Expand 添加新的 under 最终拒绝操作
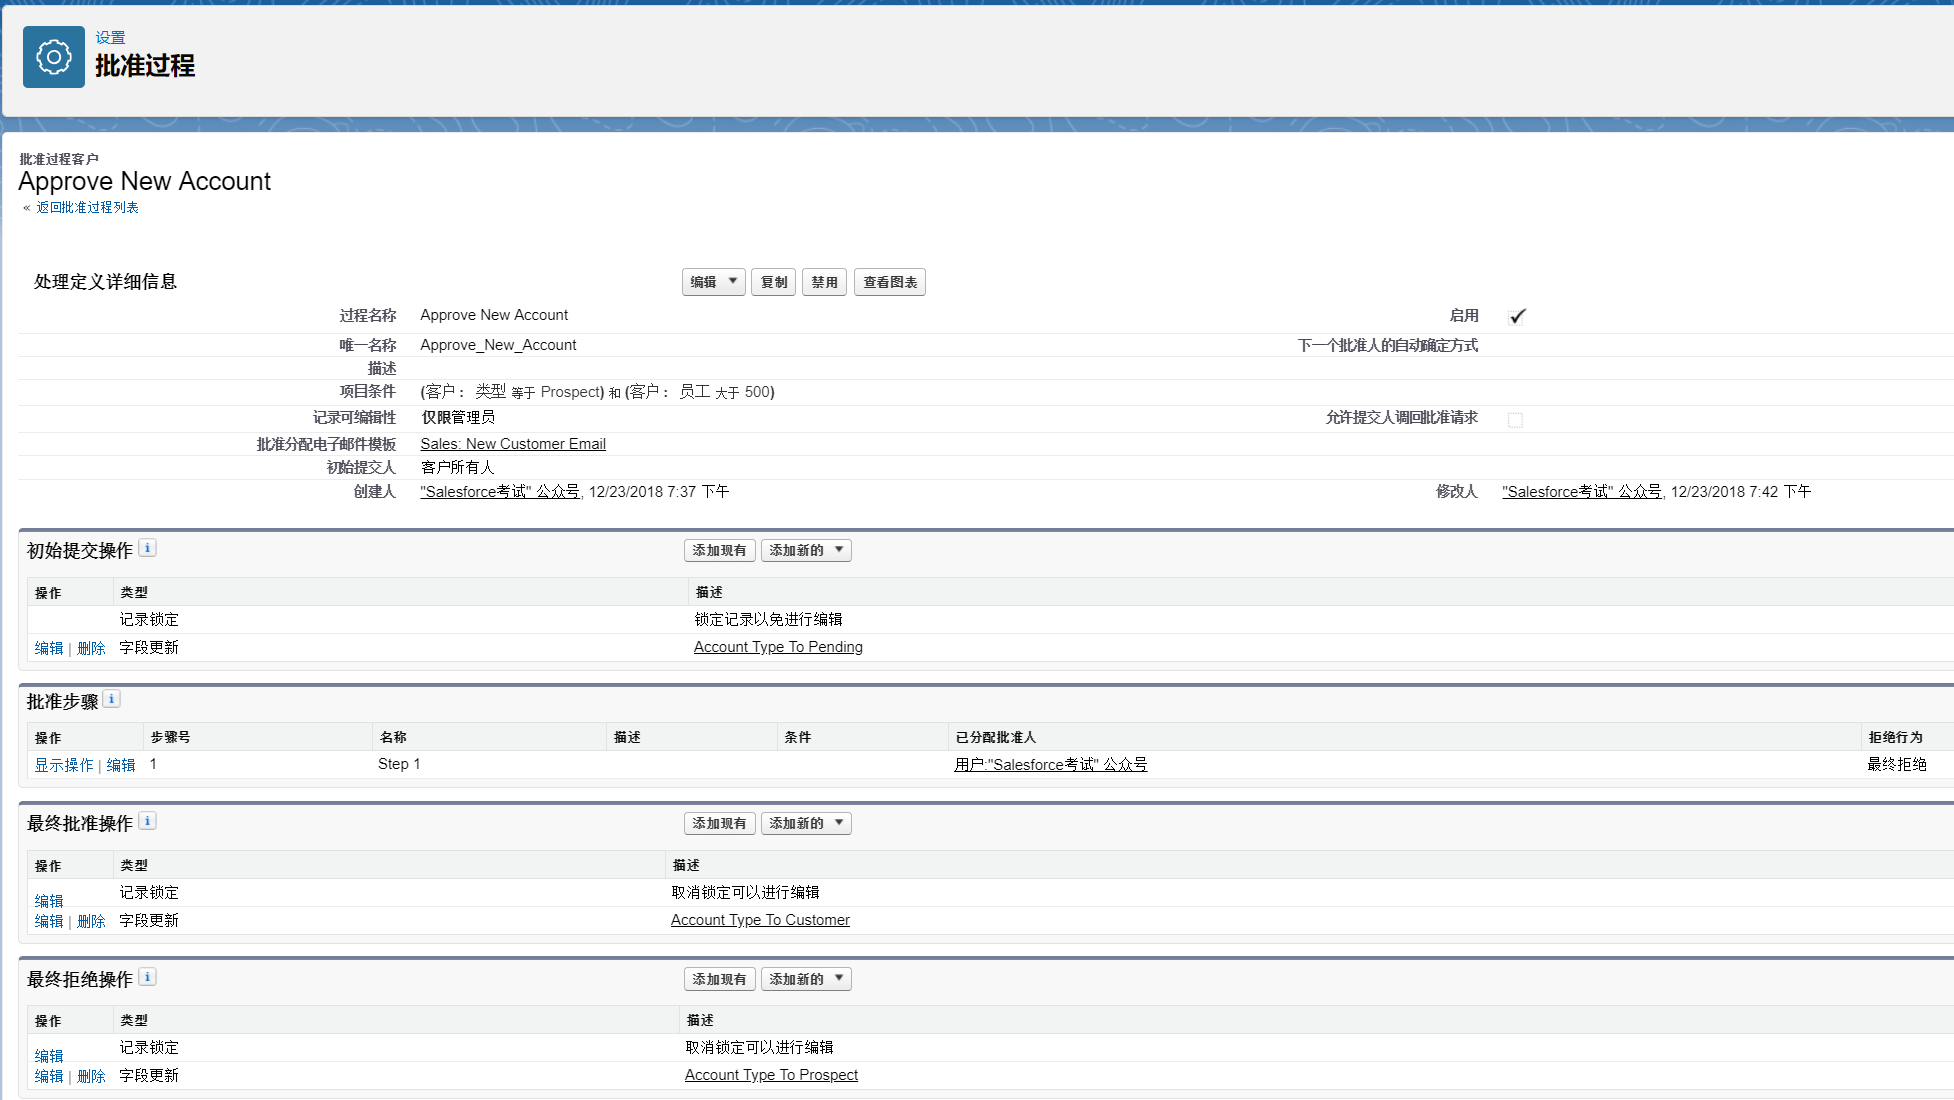The image size is (1954, 1100). [x=805, y=979]
